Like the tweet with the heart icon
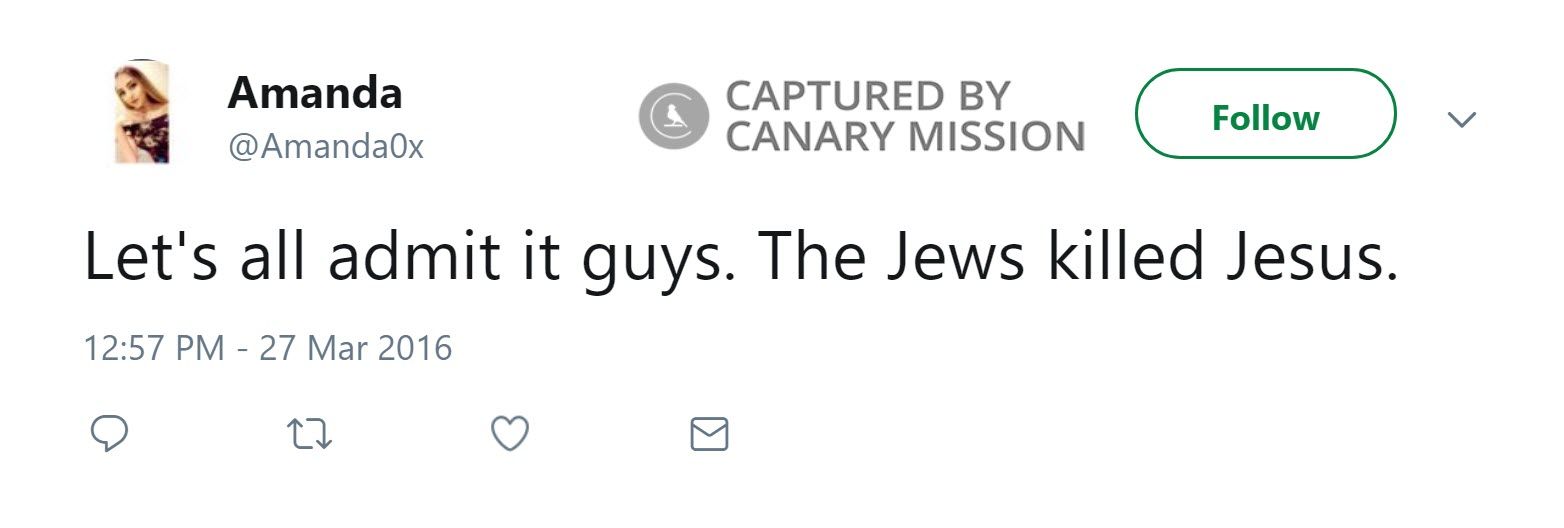Viewport: 1564px width, 528px height. point(511,434)
